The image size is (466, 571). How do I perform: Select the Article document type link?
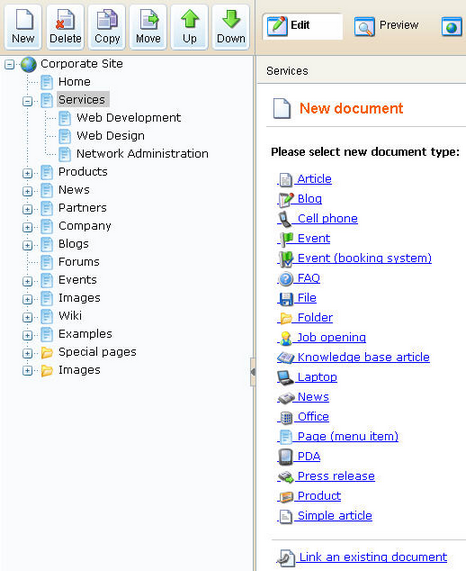[315, 179]
